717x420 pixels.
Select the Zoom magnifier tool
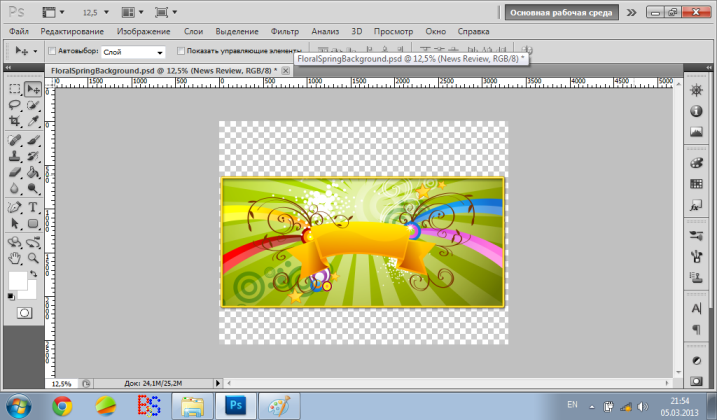coord(33,258)
